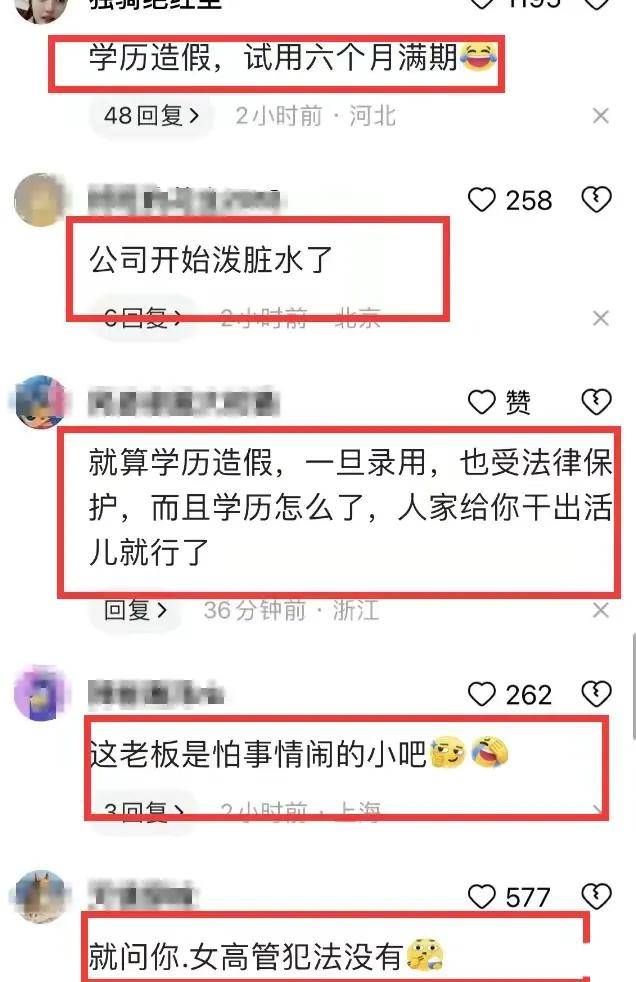The width and height of the screenshot is (636, 982).
Task: Like the comment with 262 likes
Action: coord(481,695)
